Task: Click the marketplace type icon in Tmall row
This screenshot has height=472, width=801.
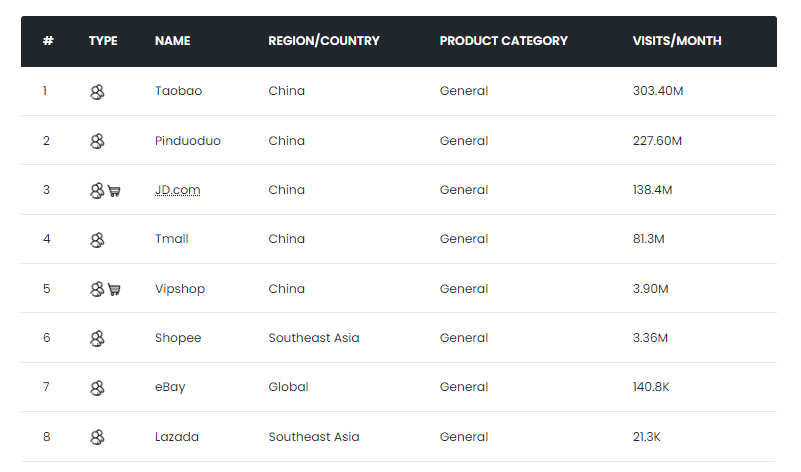Action: (x=97, y=240)
